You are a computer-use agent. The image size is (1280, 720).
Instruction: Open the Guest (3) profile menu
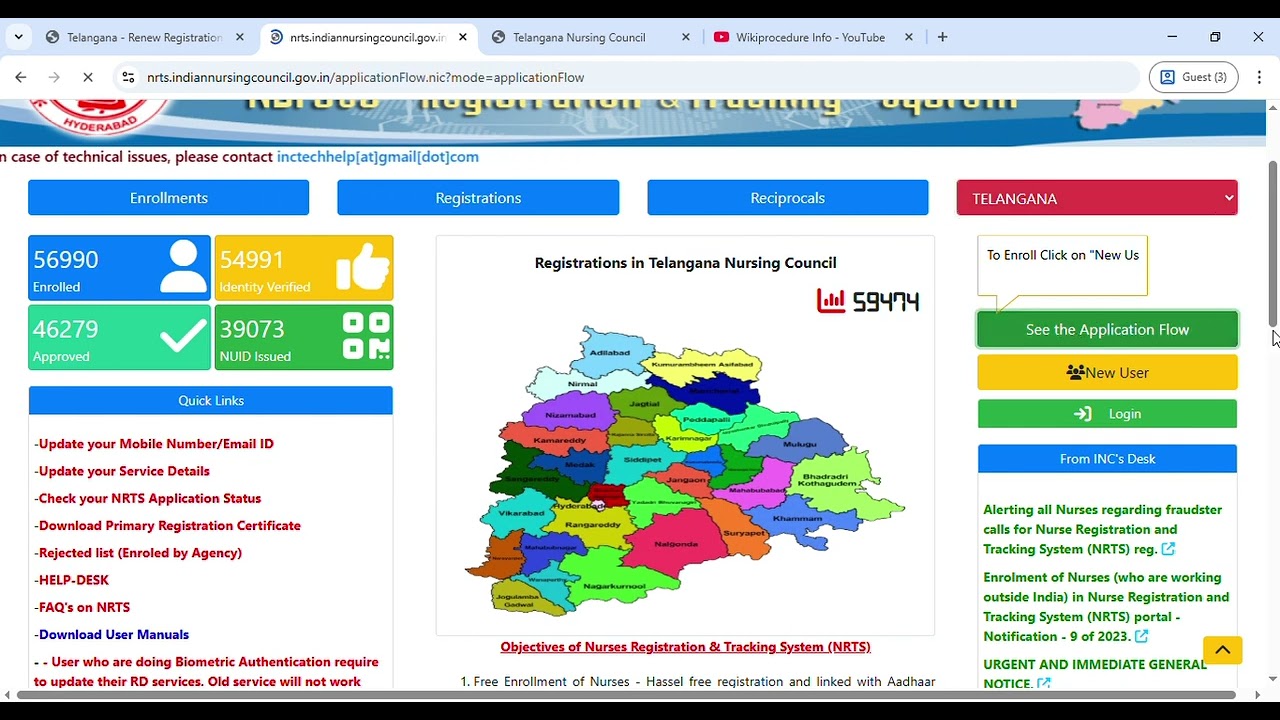pyautogui.click(x=1194, y=77)
